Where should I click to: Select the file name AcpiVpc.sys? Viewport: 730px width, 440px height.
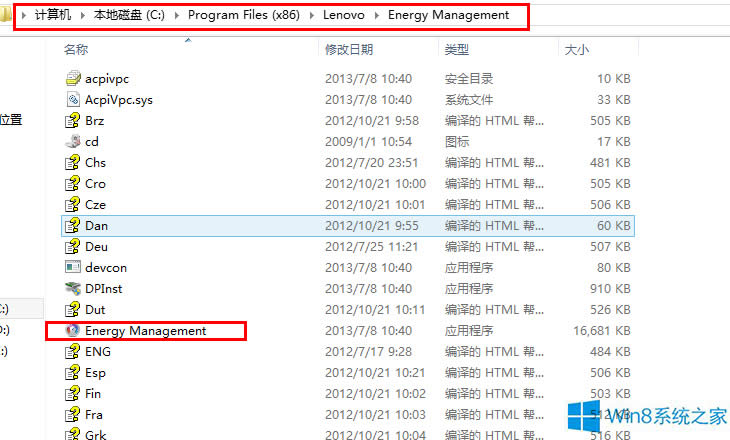[x=119, y=100]
